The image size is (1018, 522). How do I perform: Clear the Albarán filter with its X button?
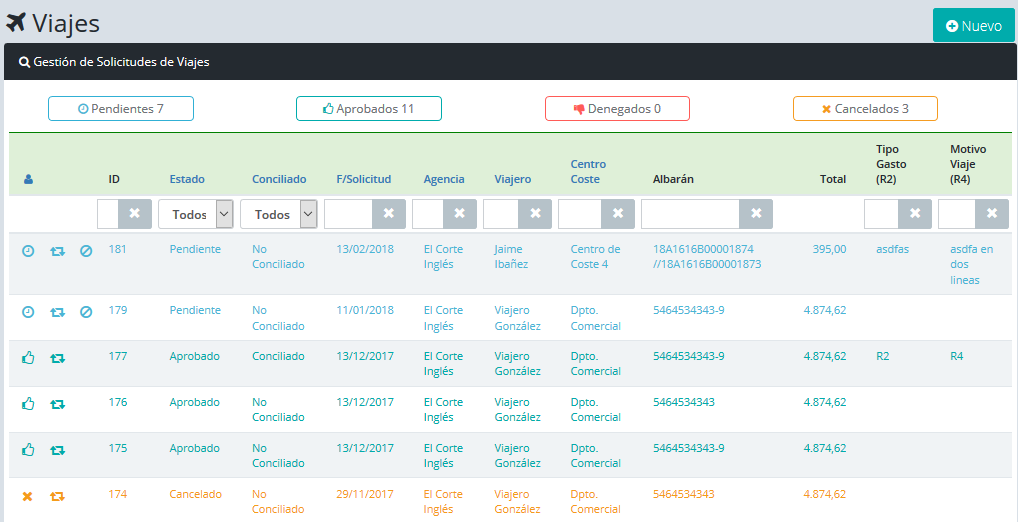coord(756,214)
